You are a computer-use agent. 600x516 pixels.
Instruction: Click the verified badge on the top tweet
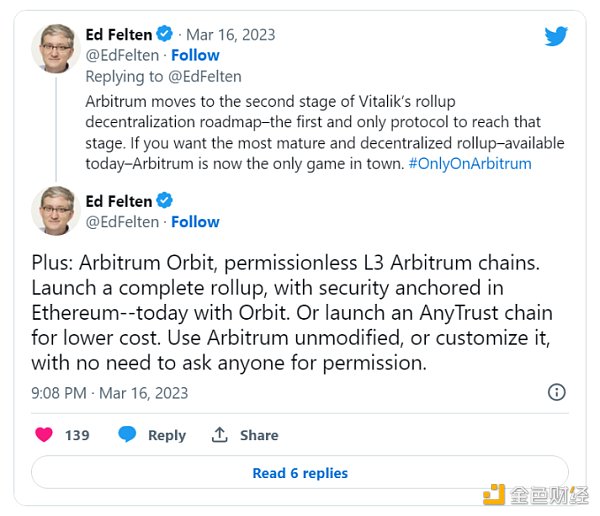coord(164,33)
